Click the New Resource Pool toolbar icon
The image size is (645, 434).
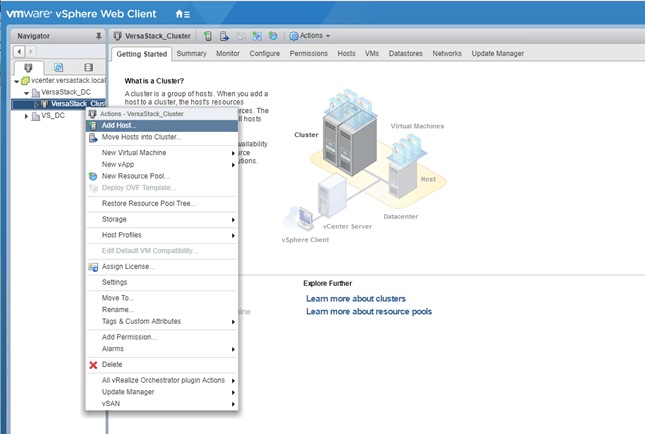click(x=273, y=36)
